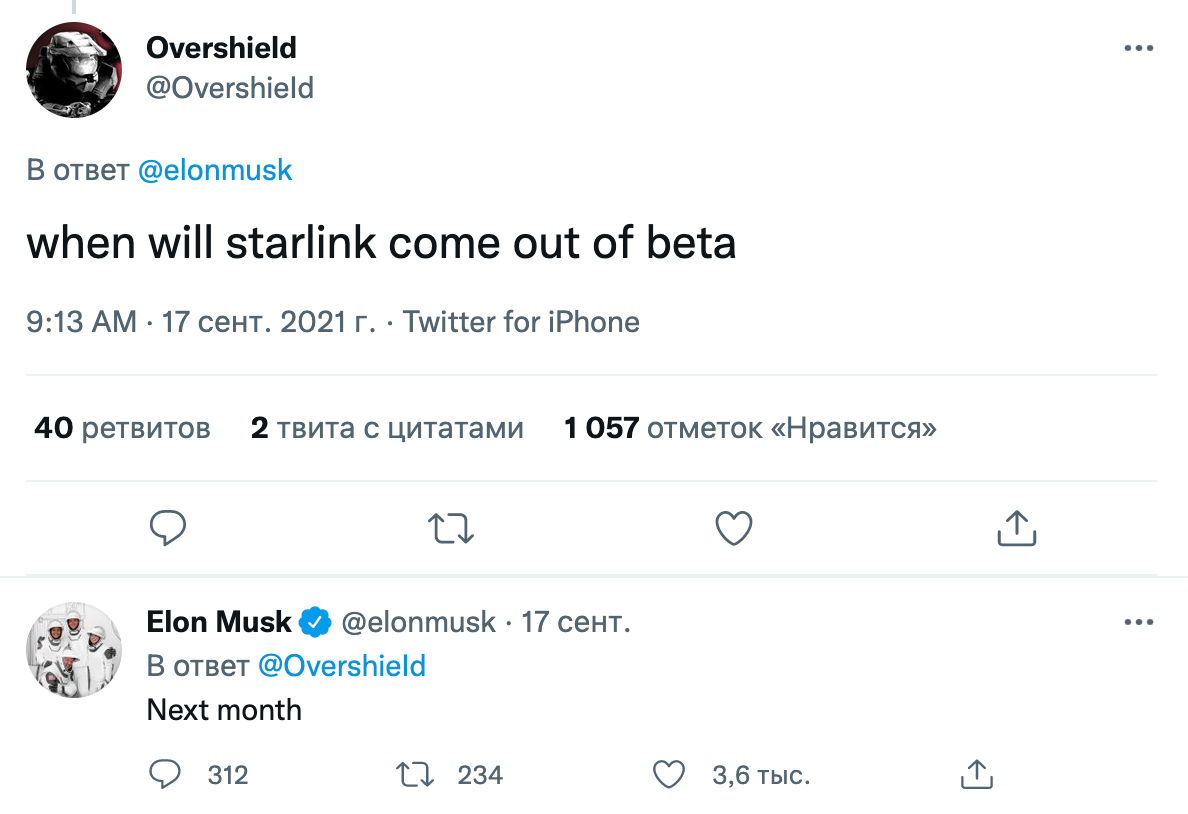This screenshot has height=814, width=1188.
Task: Click the reply icon on Elon Musk's reply
Action: tap(165, 774)
